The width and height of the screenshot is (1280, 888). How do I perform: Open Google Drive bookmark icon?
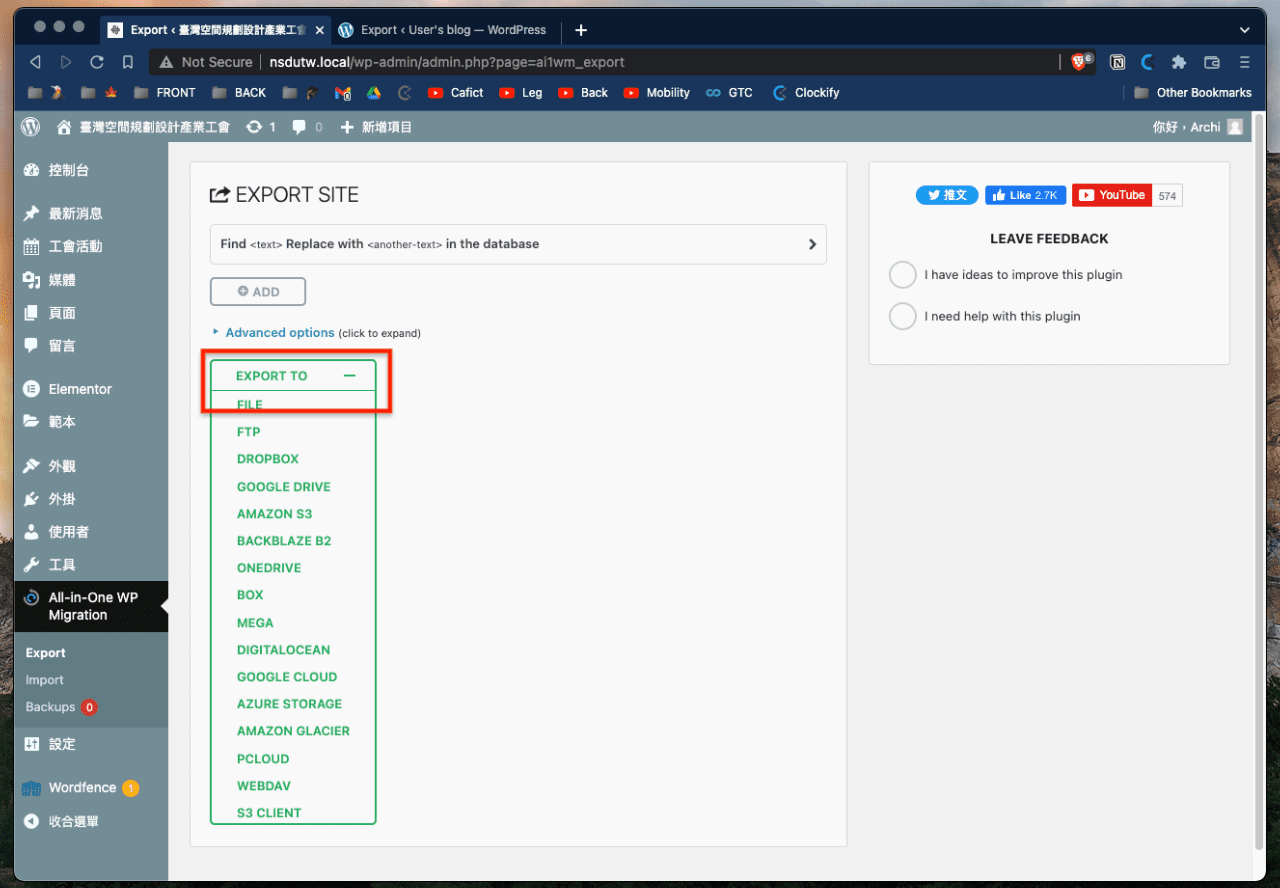point(373,93)
